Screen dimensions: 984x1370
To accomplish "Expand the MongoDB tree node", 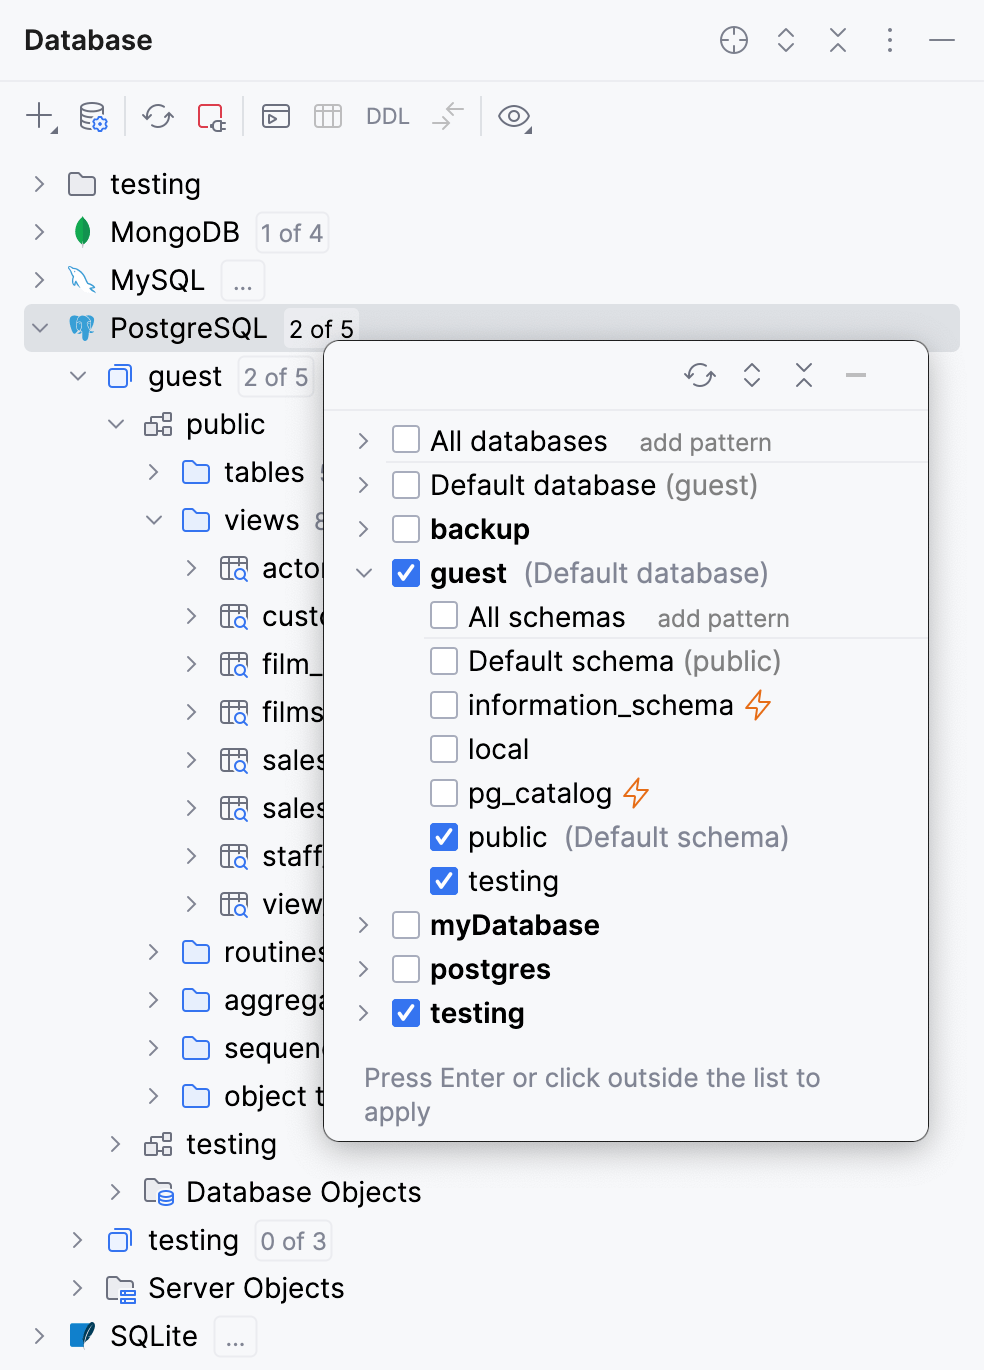I will coord(39,232).
